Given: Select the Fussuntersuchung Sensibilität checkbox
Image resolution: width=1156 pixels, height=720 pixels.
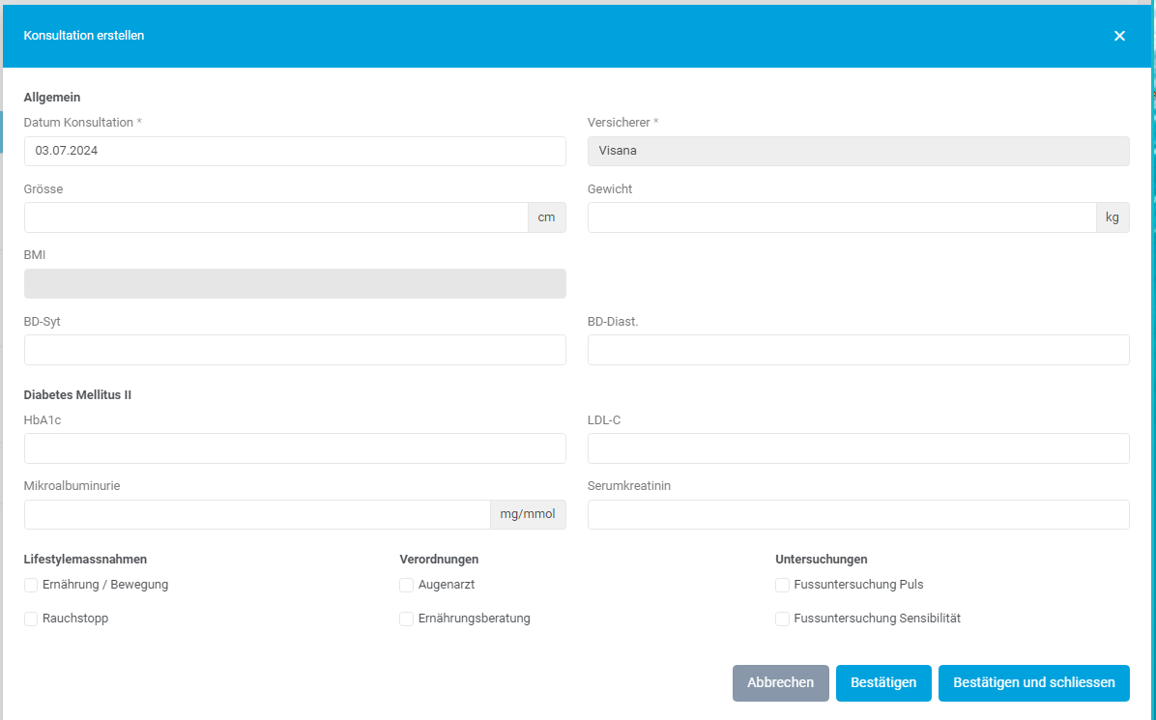Looking at the screenshot, I should (x=782, y=619).
